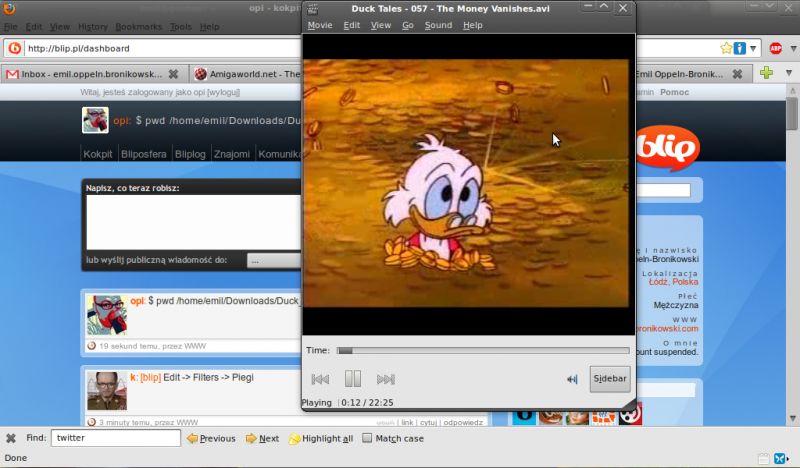Open Firefox File menu

[x=10, y=27]
